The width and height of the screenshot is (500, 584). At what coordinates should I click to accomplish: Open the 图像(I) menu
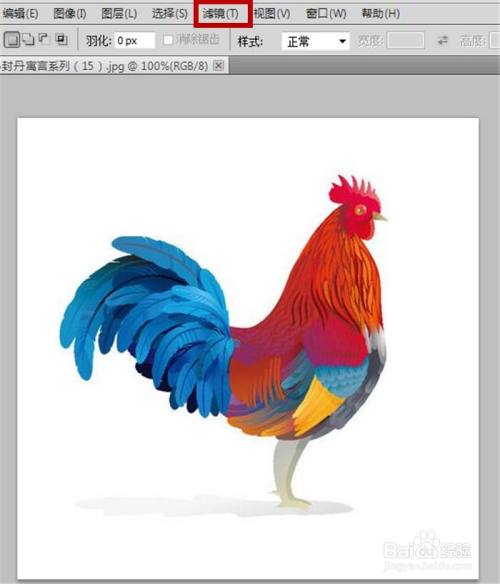(70, 14)
